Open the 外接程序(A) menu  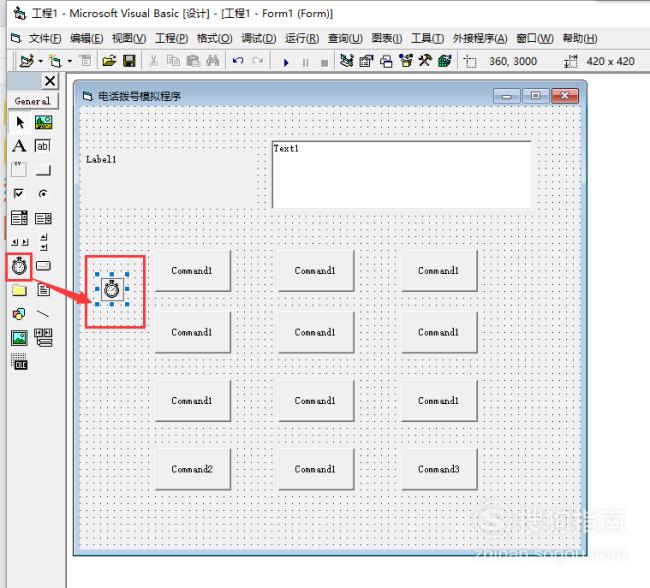(x=480, y=39)
